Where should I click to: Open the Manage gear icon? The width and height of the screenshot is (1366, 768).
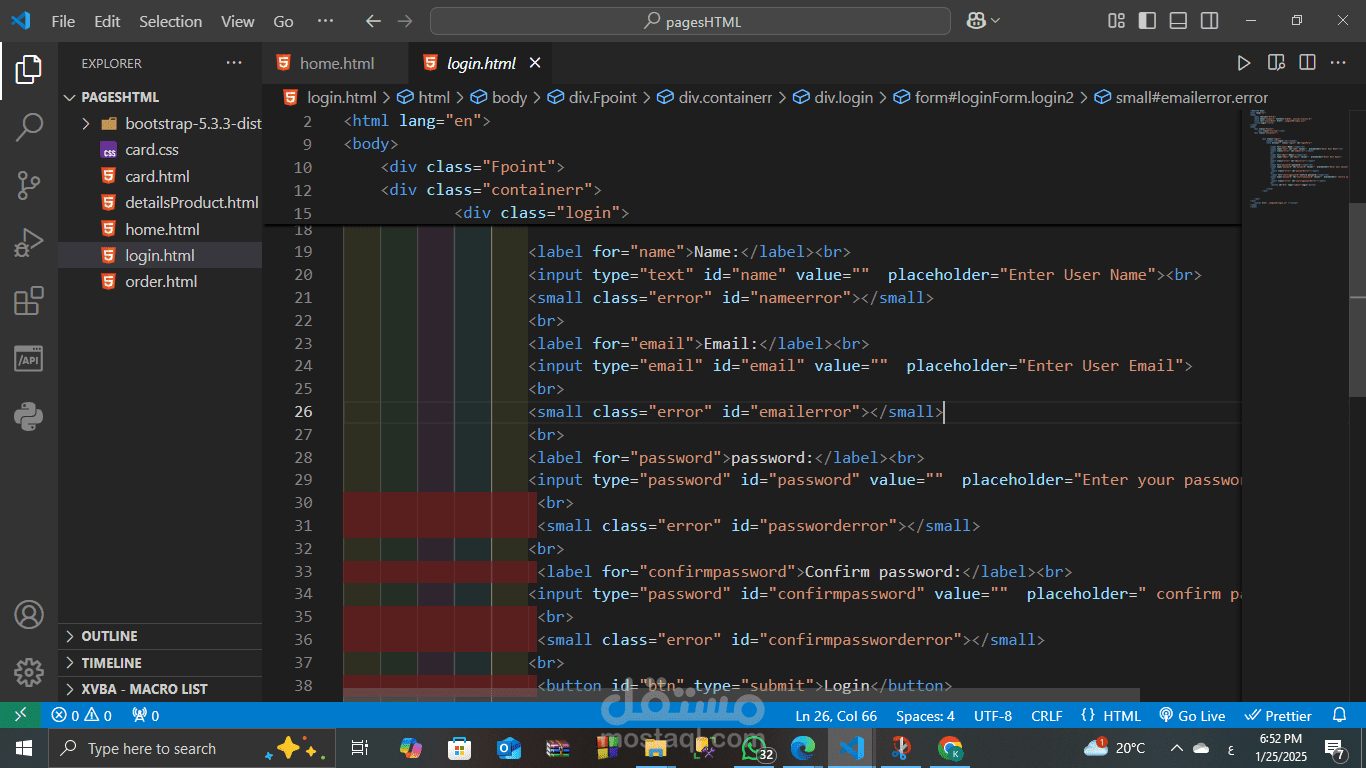(29, 671)
